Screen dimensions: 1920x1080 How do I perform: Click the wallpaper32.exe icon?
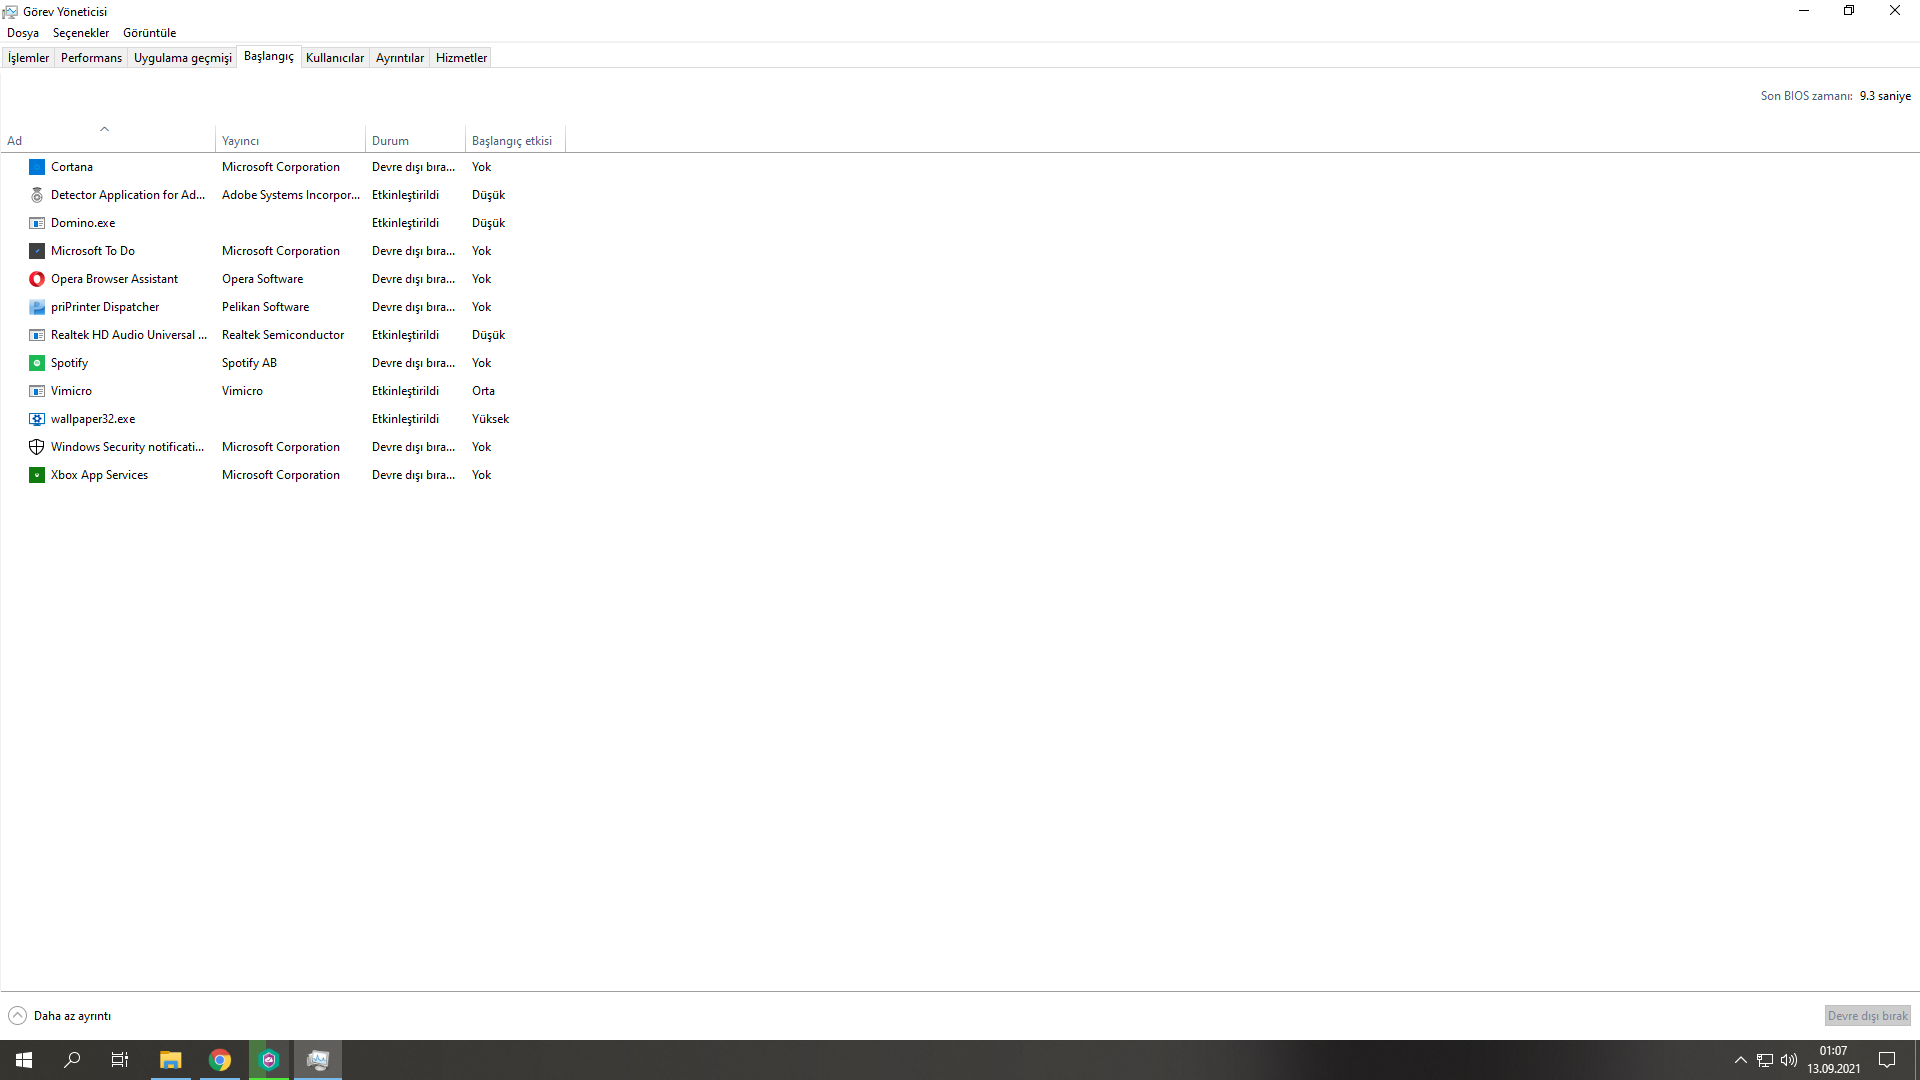37,419
